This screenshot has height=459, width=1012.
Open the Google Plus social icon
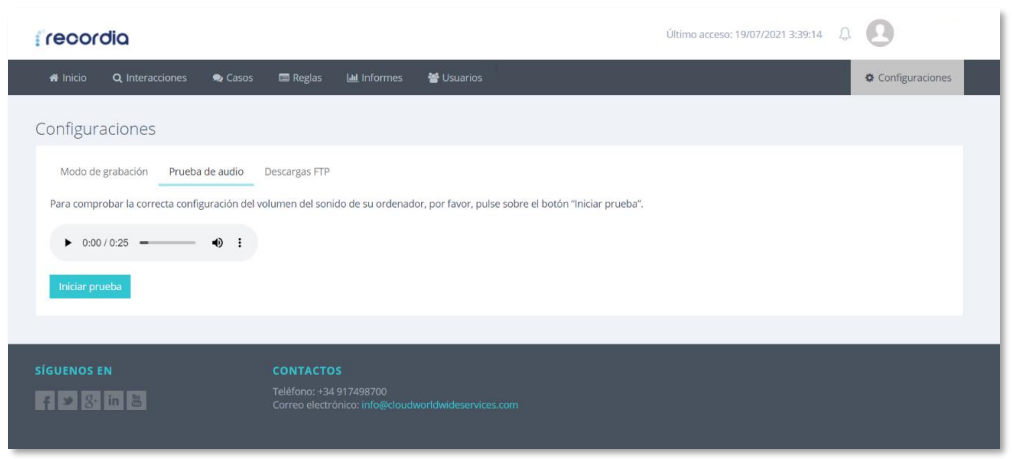[x=91, y=401]
